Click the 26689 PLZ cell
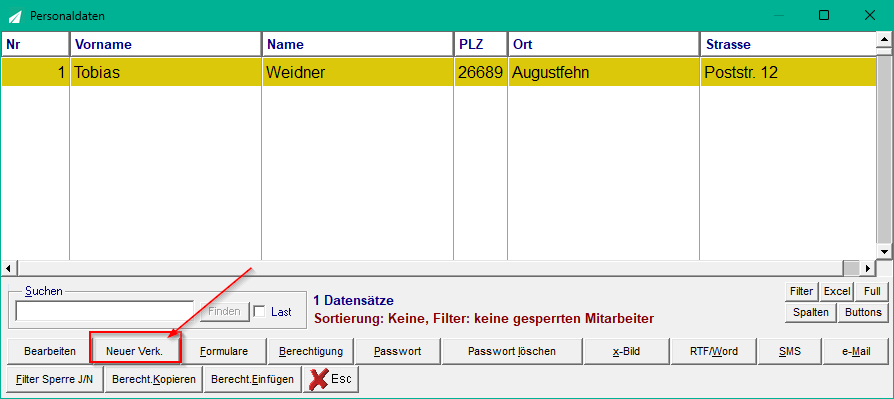This screenshot has width=894, height=399. pyautogui.click(x=481, y=72)
